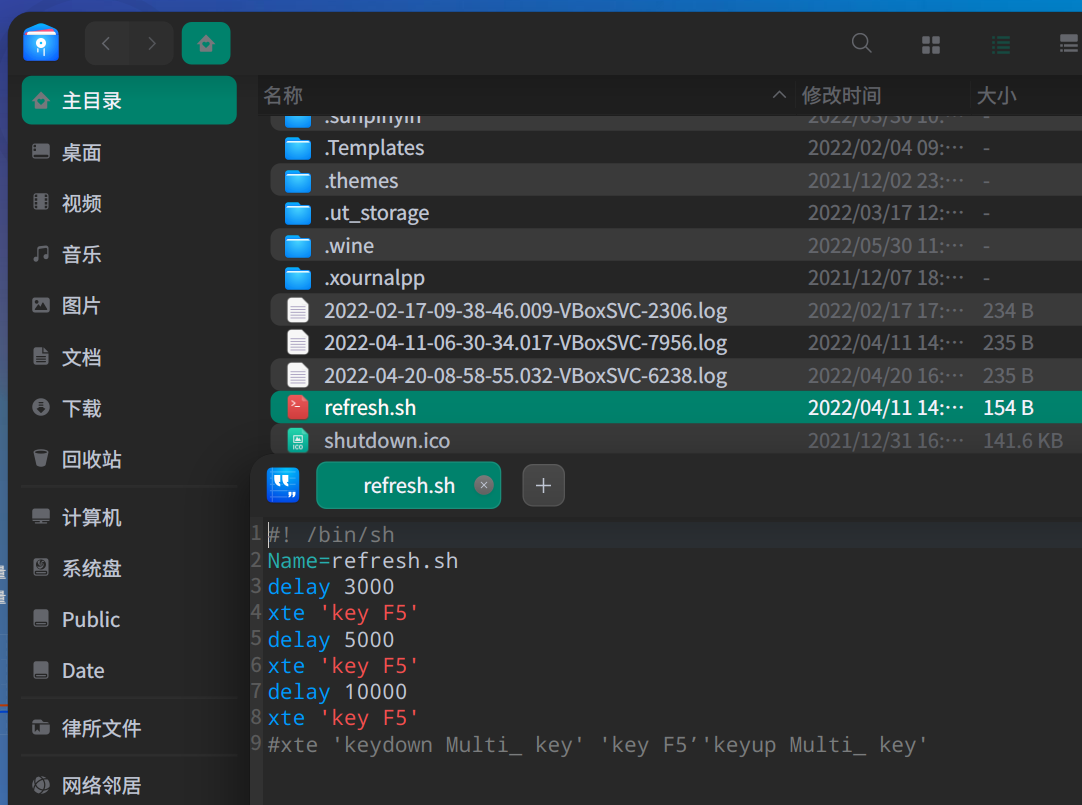1082x805 pixels.
Task: Navigate forward with right arrow
Action: coord(151,43)
